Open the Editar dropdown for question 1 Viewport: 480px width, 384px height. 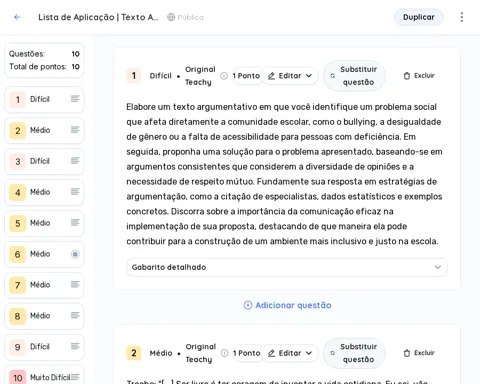pos(290,76)
